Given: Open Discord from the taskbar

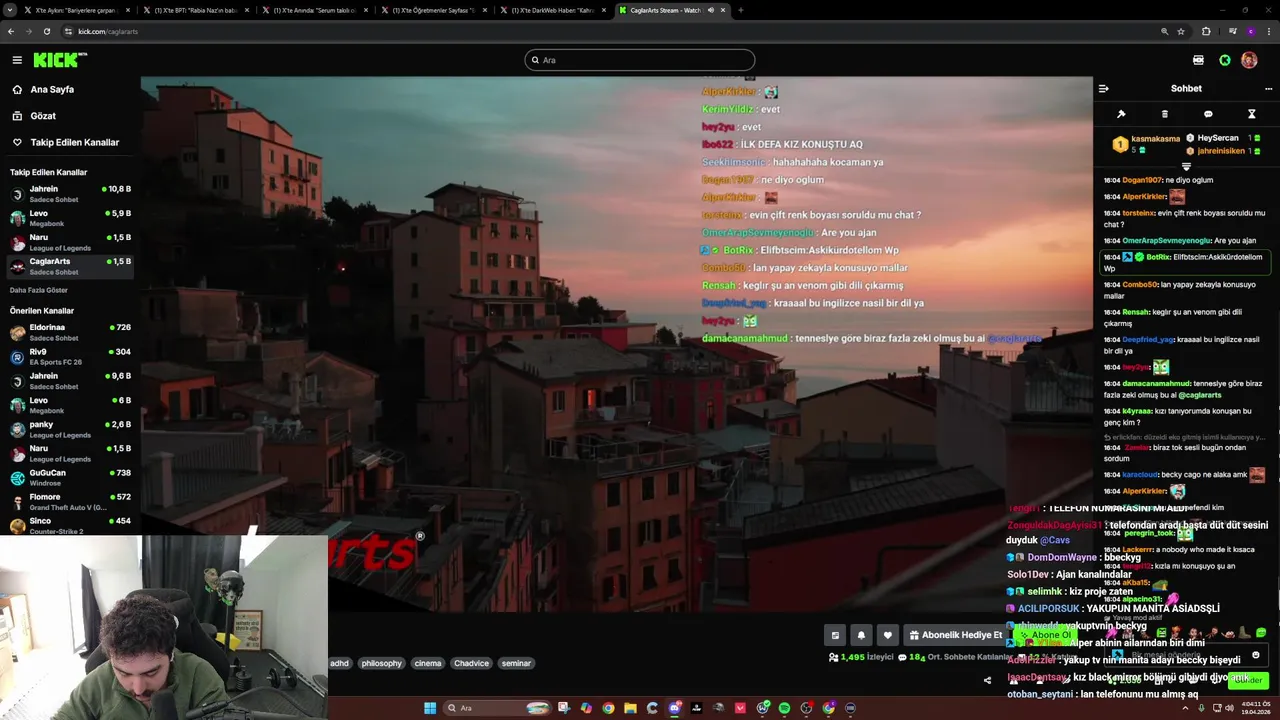Looking at the screenshot, I should click(674, 708).
